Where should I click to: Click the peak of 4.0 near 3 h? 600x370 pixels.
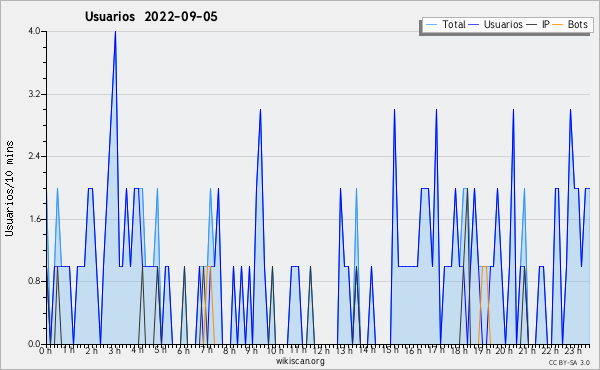coord(115,32)
